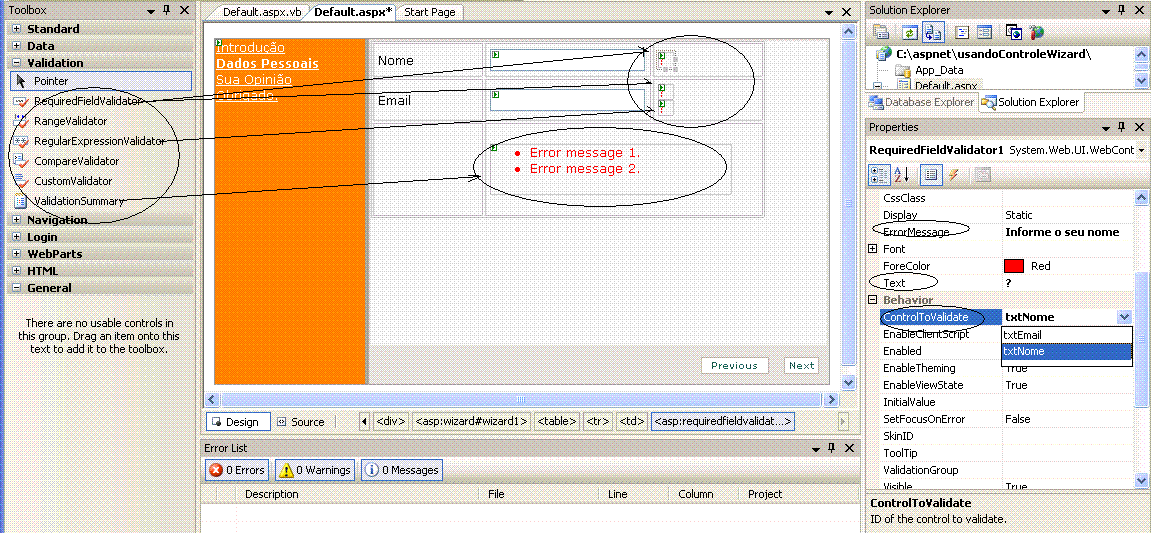Toggle the 0 Messages filter

(x=401, y=470)
